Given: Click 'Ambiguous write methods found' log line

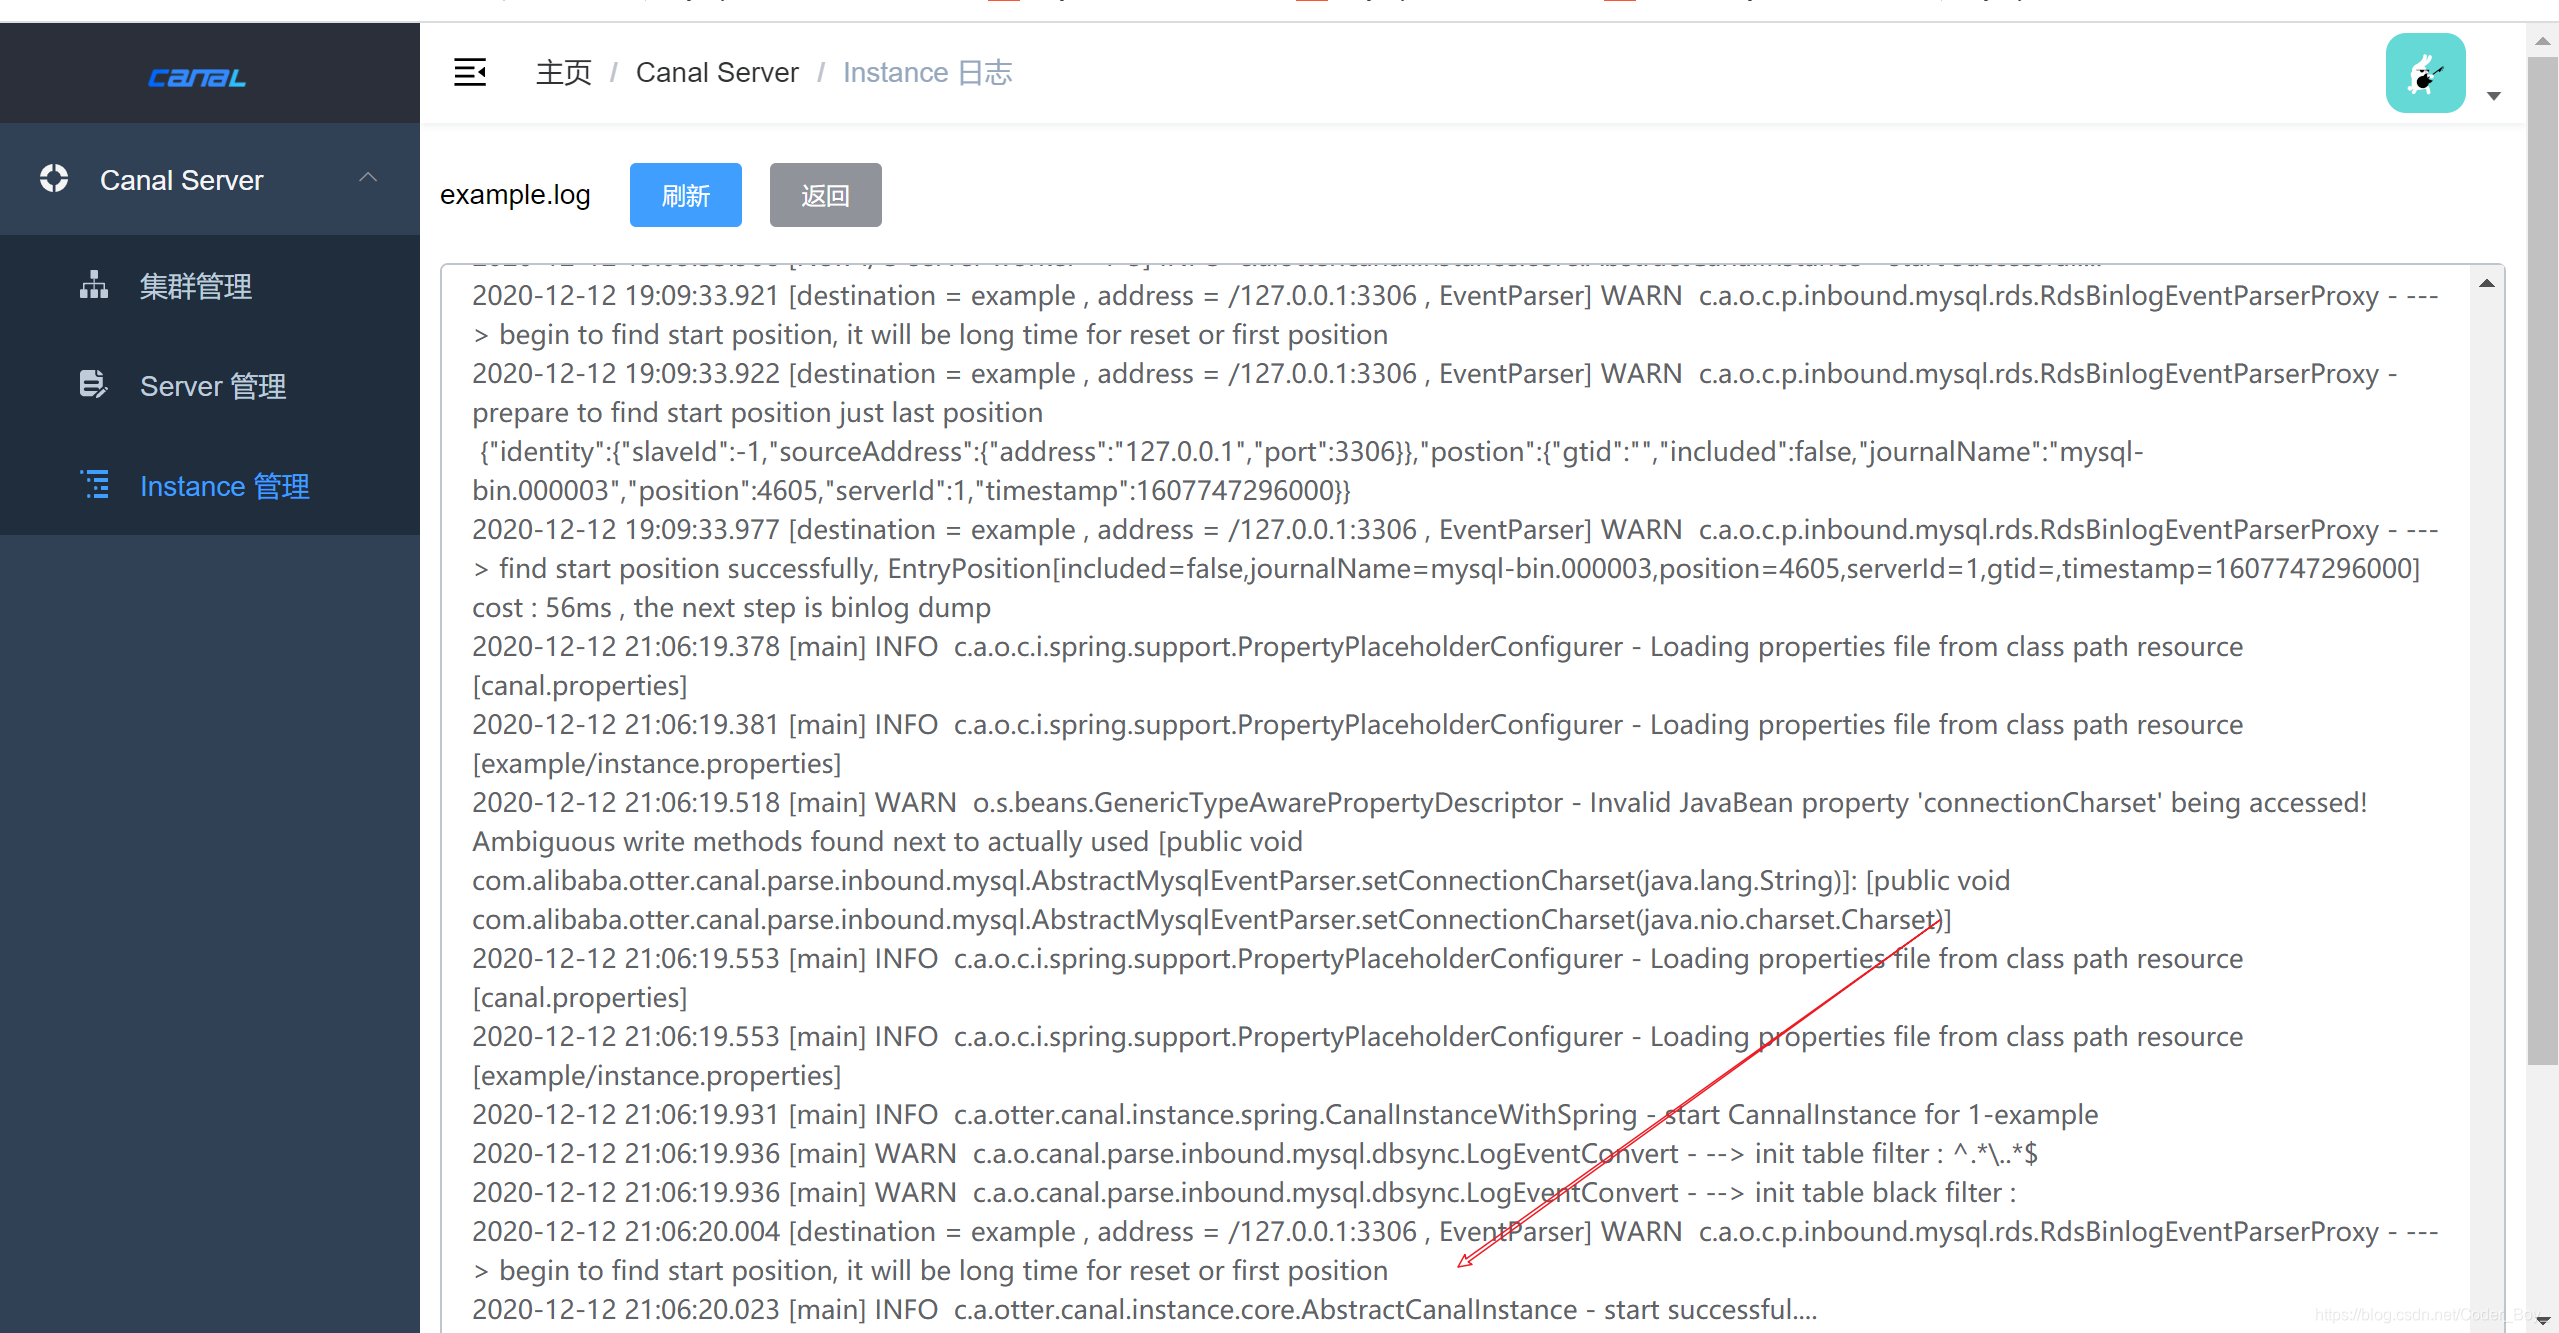Looking at the screenshot, I should tap(887, 842).
